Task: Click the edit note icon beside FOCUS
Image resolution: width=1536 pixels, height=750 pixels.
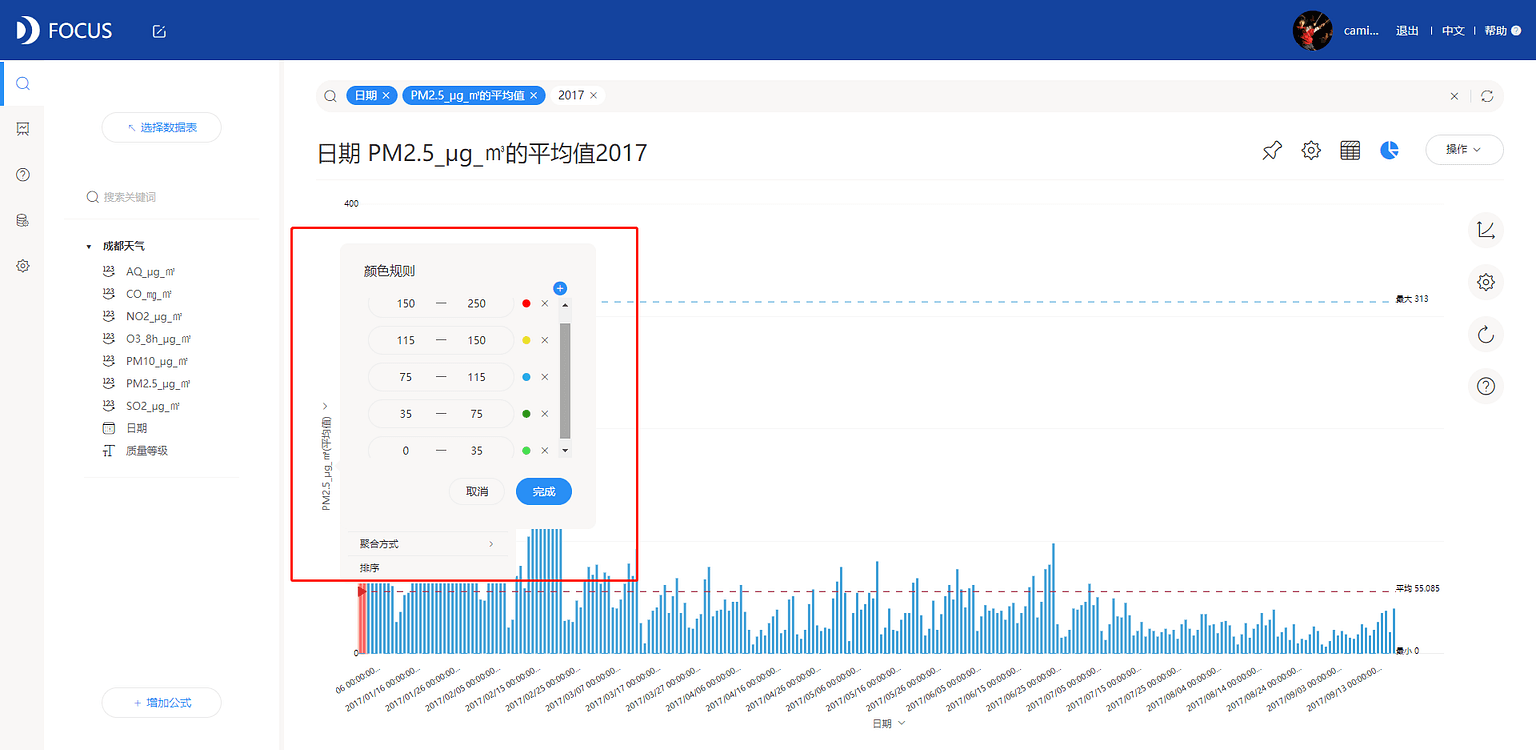Action: pos(159,31)
